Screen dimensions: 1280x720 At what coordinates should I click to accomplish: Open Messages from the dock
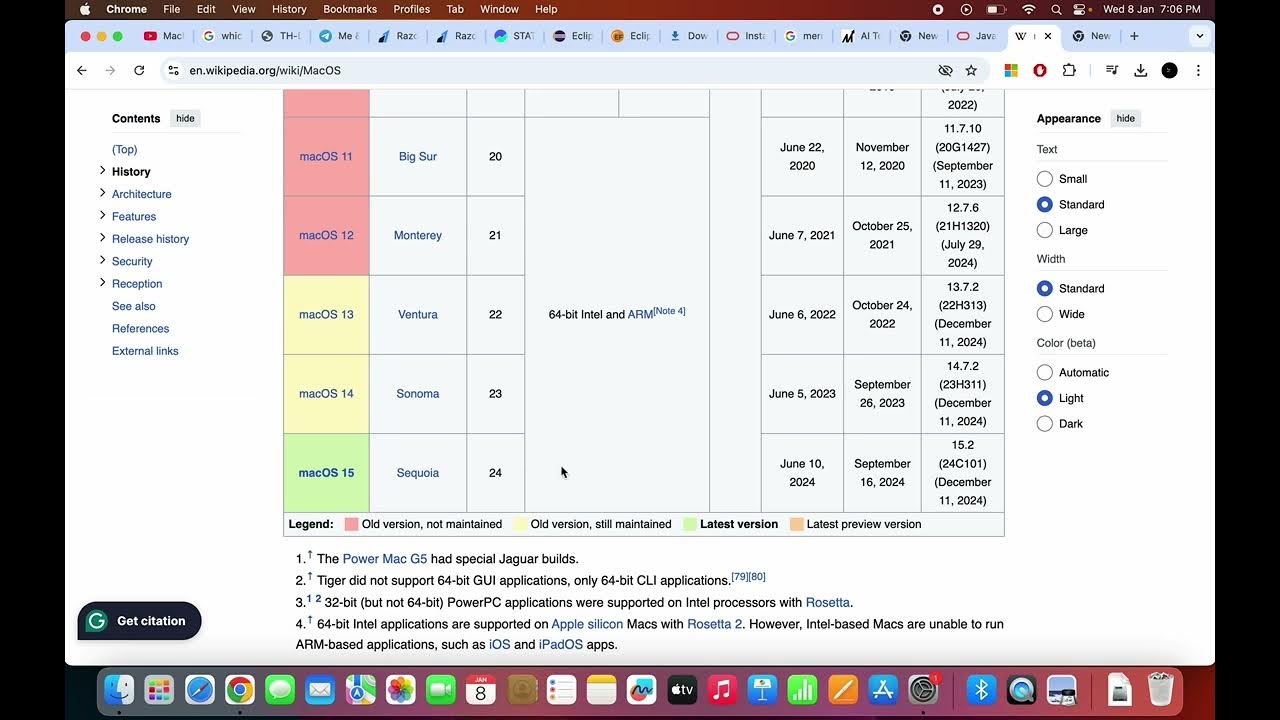click(x=280, y=690)
